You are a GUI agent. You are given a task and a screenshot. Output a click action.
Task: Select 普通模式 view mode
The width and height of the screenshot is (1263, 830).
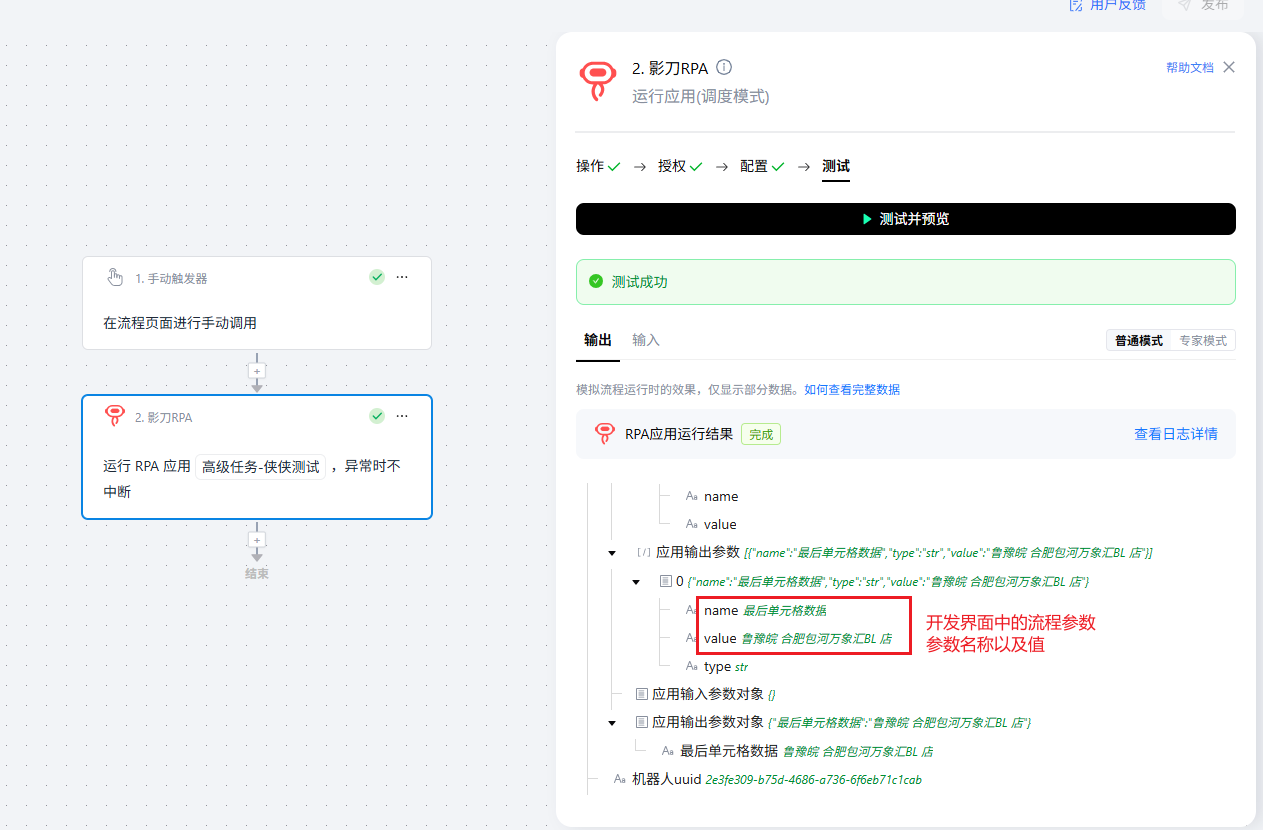click(x=1139, y=341)
